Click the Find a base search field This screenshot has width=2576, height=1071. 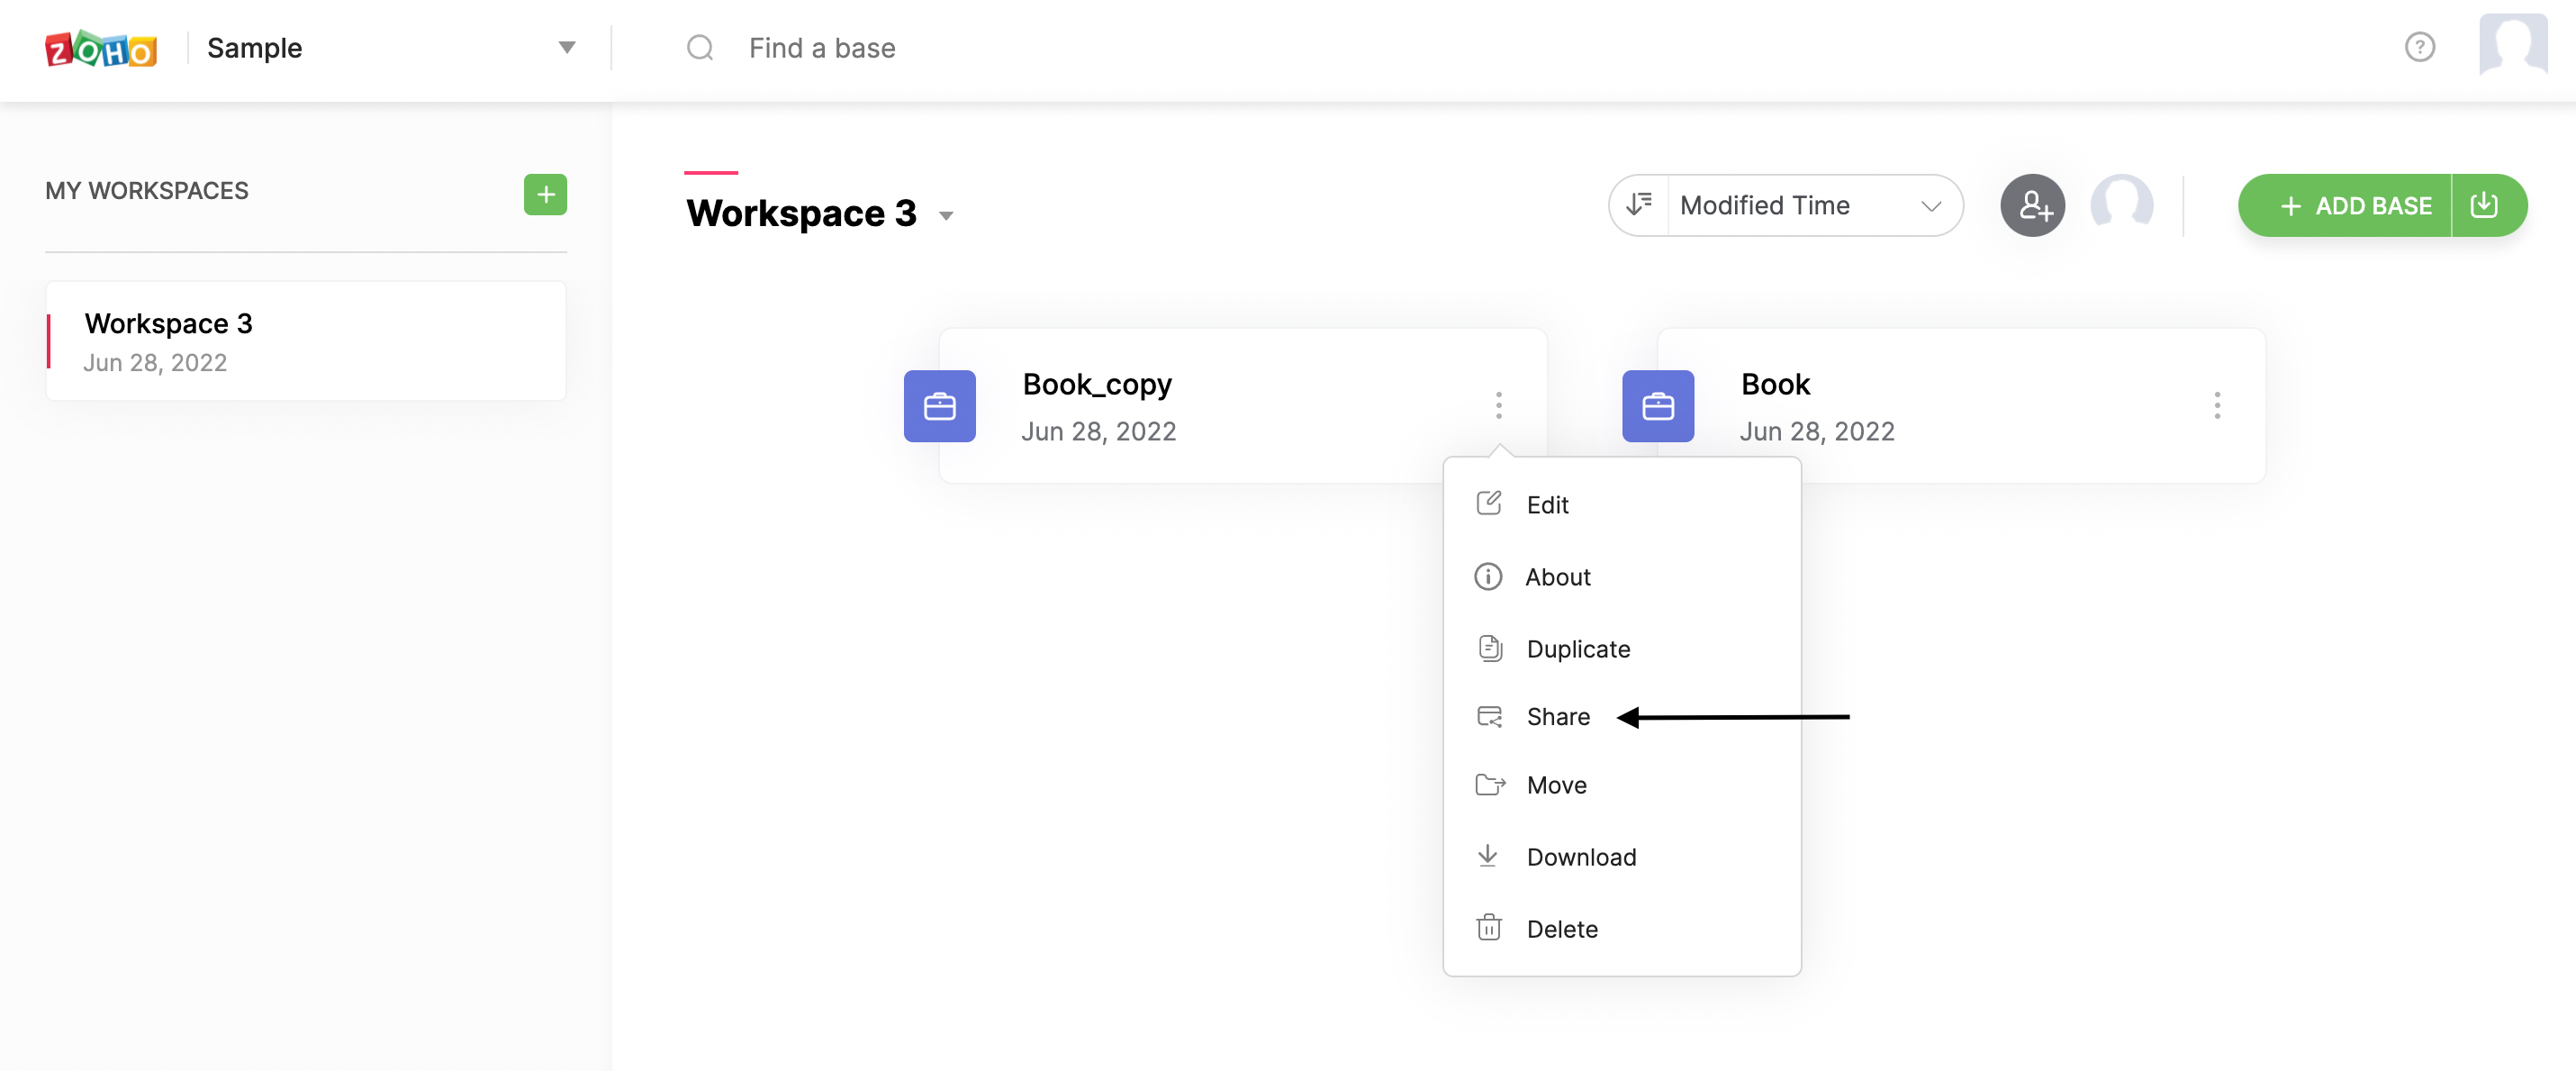822,48
